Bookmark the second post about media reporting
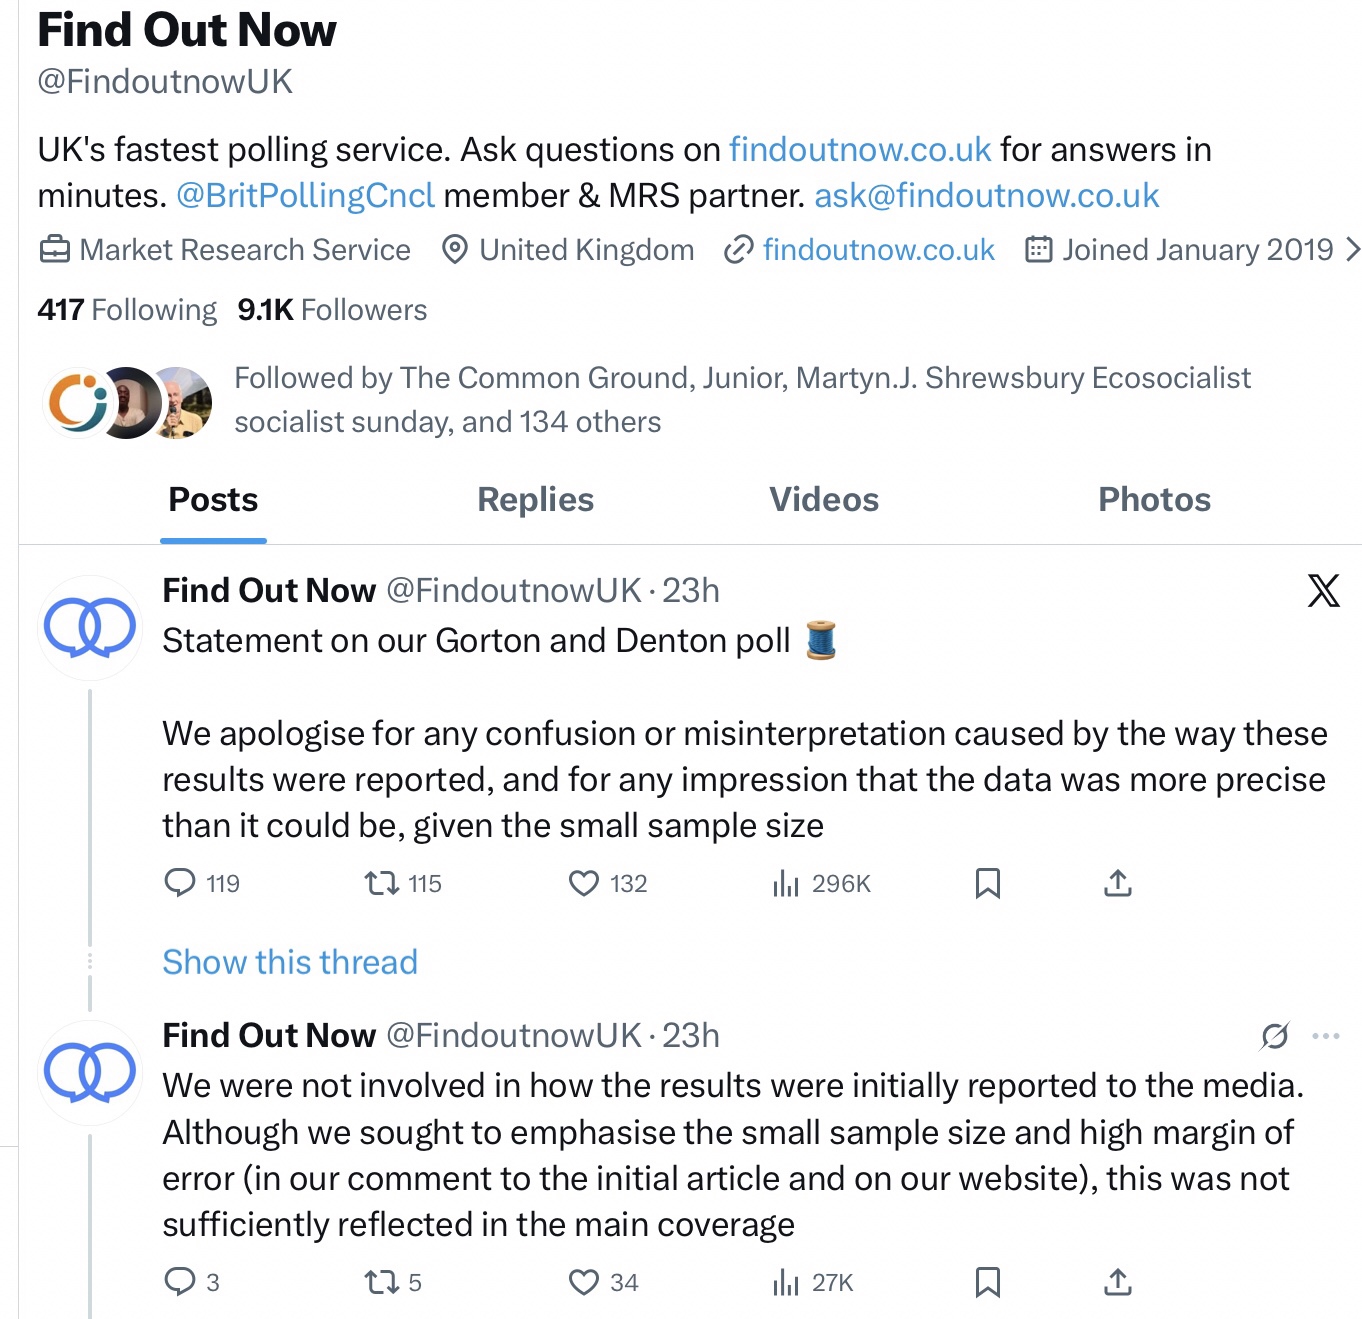 [x=987, y=1282]
